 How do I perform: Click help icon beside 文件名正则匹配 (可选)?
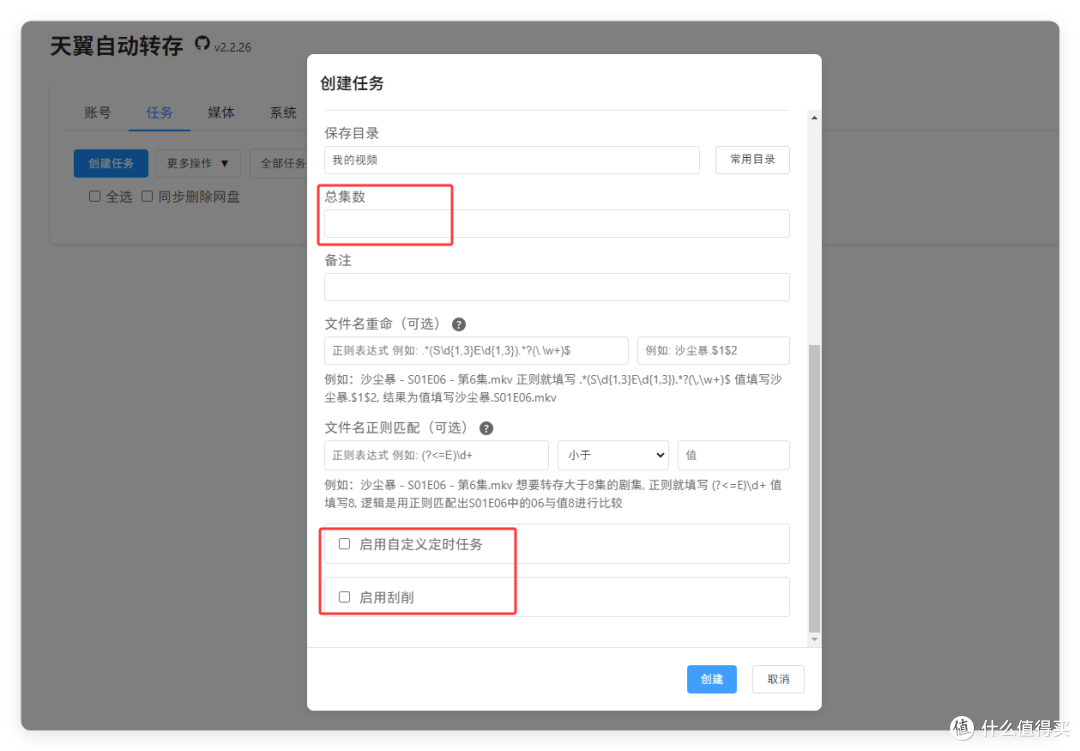[x=486, y=429]
